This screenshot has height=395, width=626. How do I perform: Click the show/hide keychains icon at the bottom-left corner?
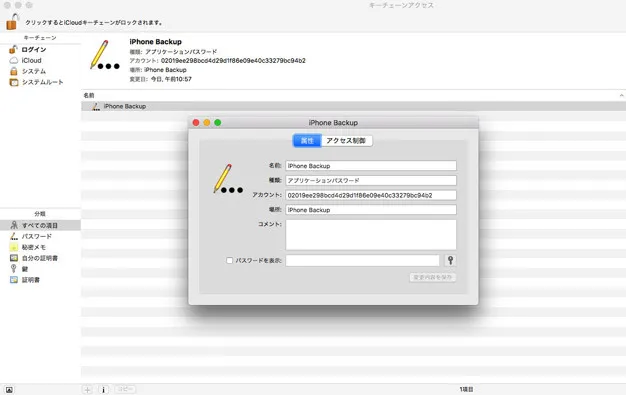point(9,390)
